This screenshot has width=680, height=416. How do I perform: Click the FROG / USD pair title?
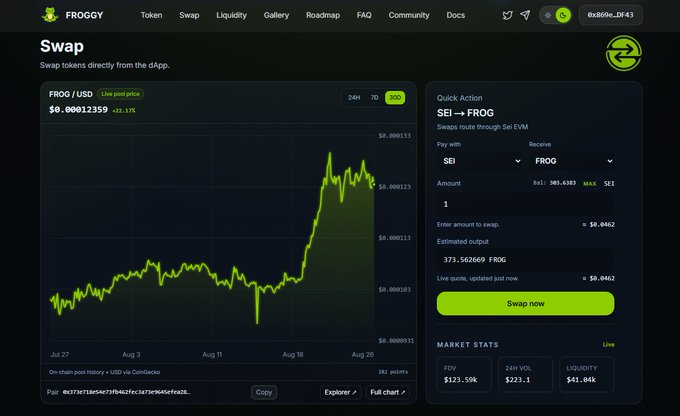tap(71, 94)
